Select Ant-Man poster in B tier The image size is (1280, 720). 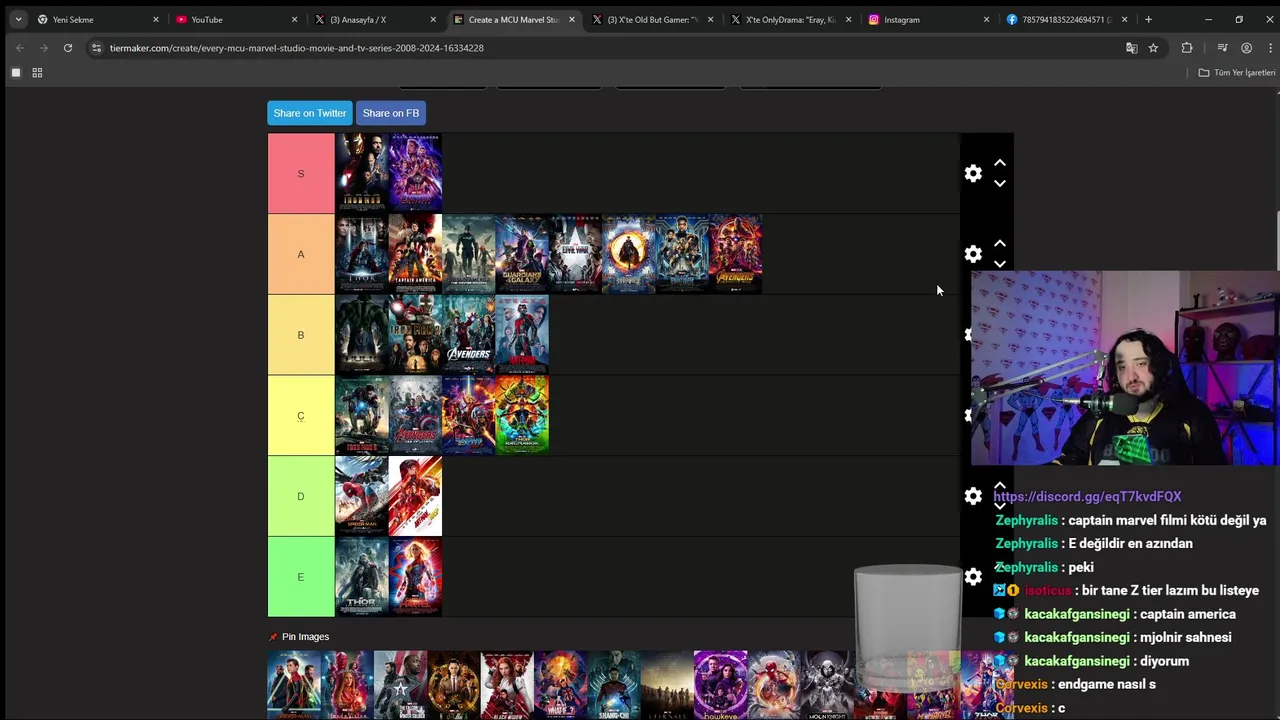(x=522, y=335)
